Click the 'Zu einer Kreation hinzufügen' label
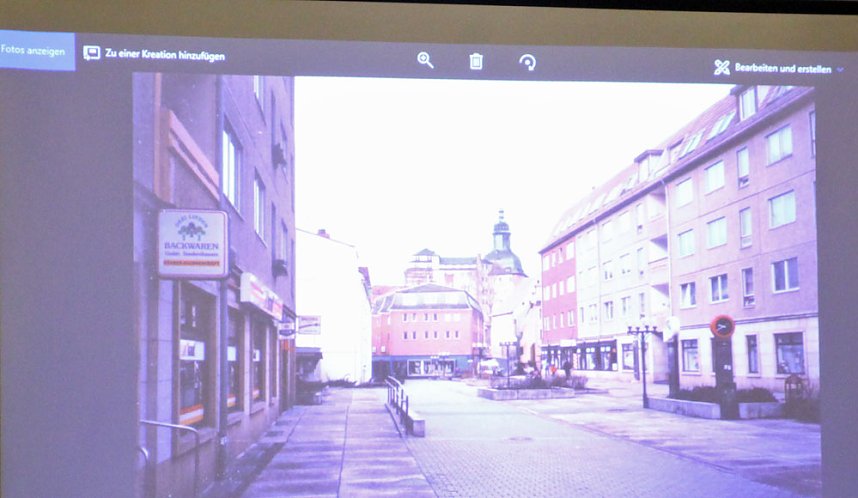The height and width of the screenshot is (498, 858). [165, 55]
